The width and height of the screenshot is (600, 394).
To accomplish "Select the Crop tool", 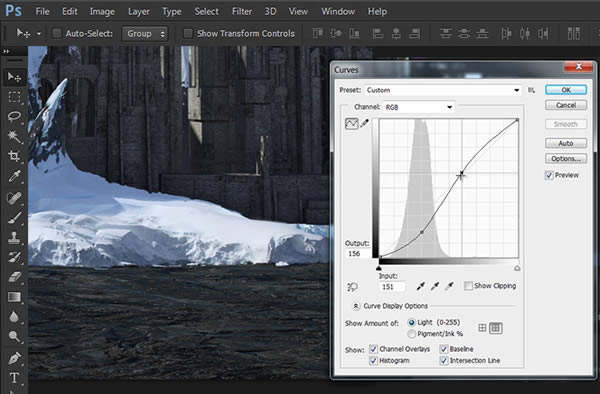I will (14, 156).
